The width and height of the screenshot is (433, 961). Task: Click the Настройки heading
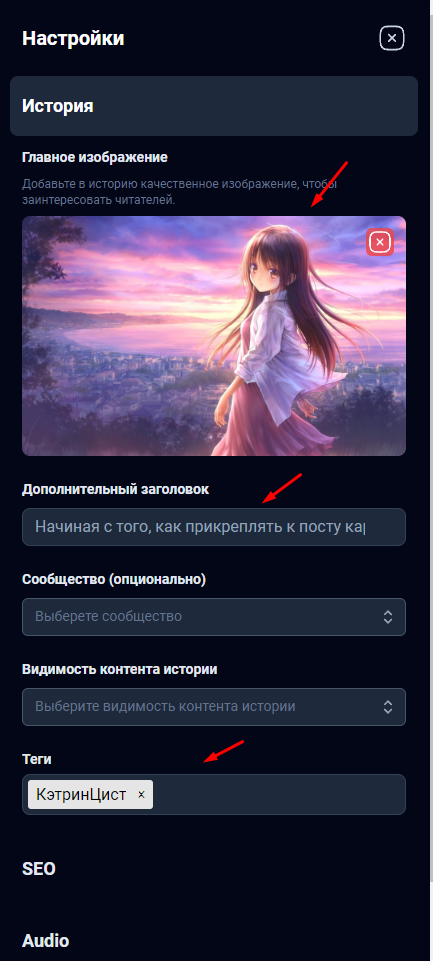point(73,39)
